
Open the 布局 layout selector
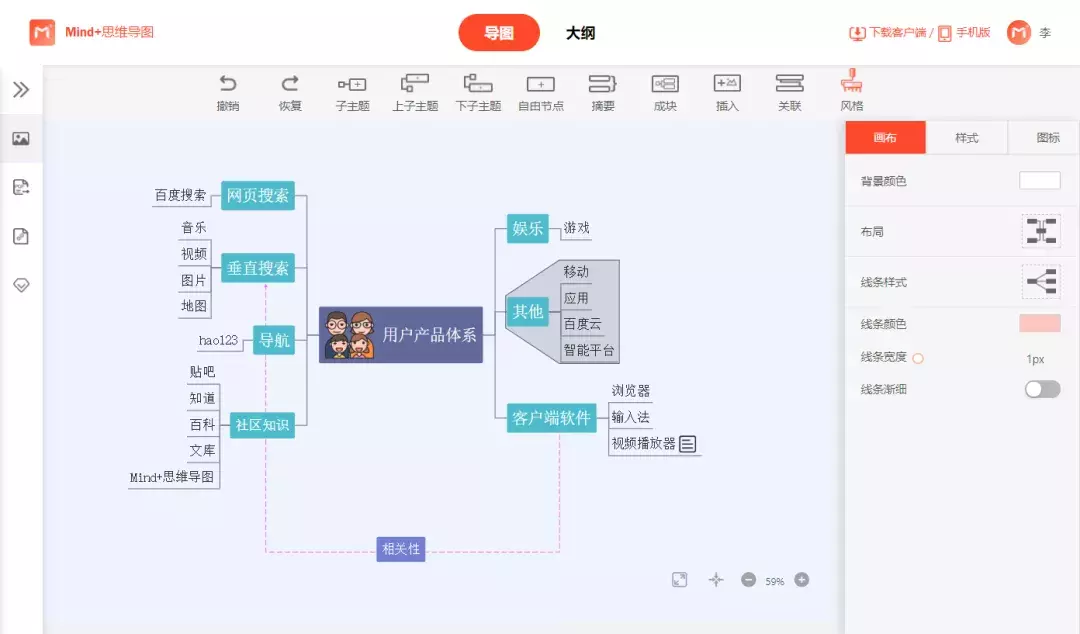click(x=1040, y=231)
